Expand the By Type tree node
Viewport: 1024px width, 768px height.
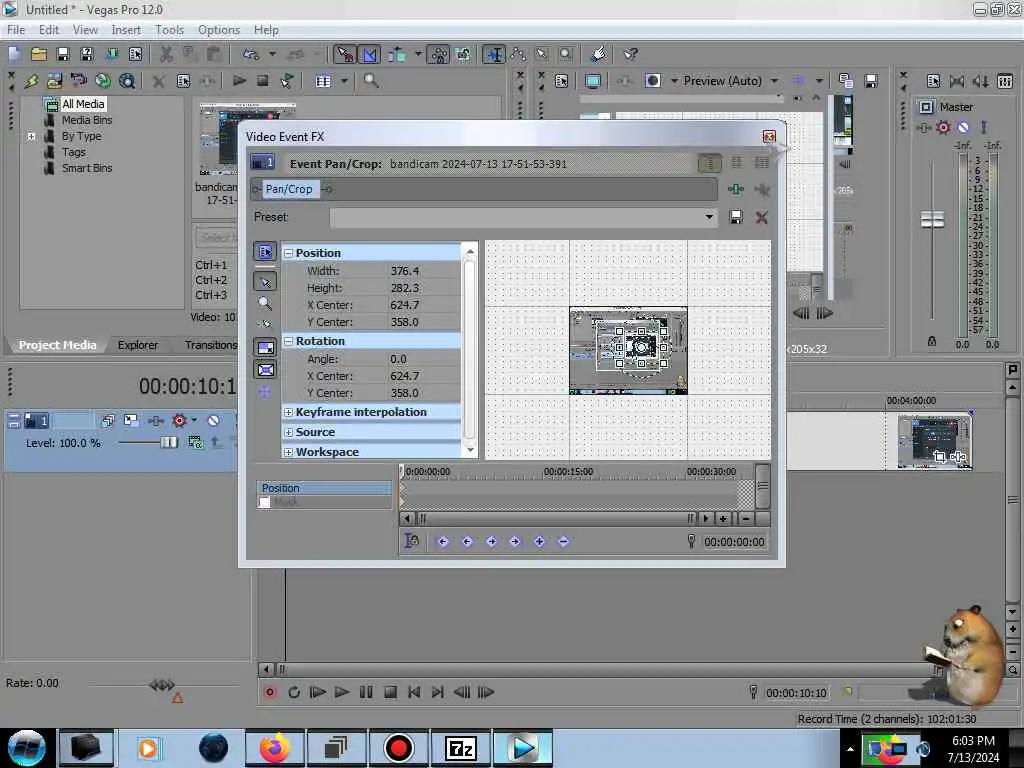31,136
